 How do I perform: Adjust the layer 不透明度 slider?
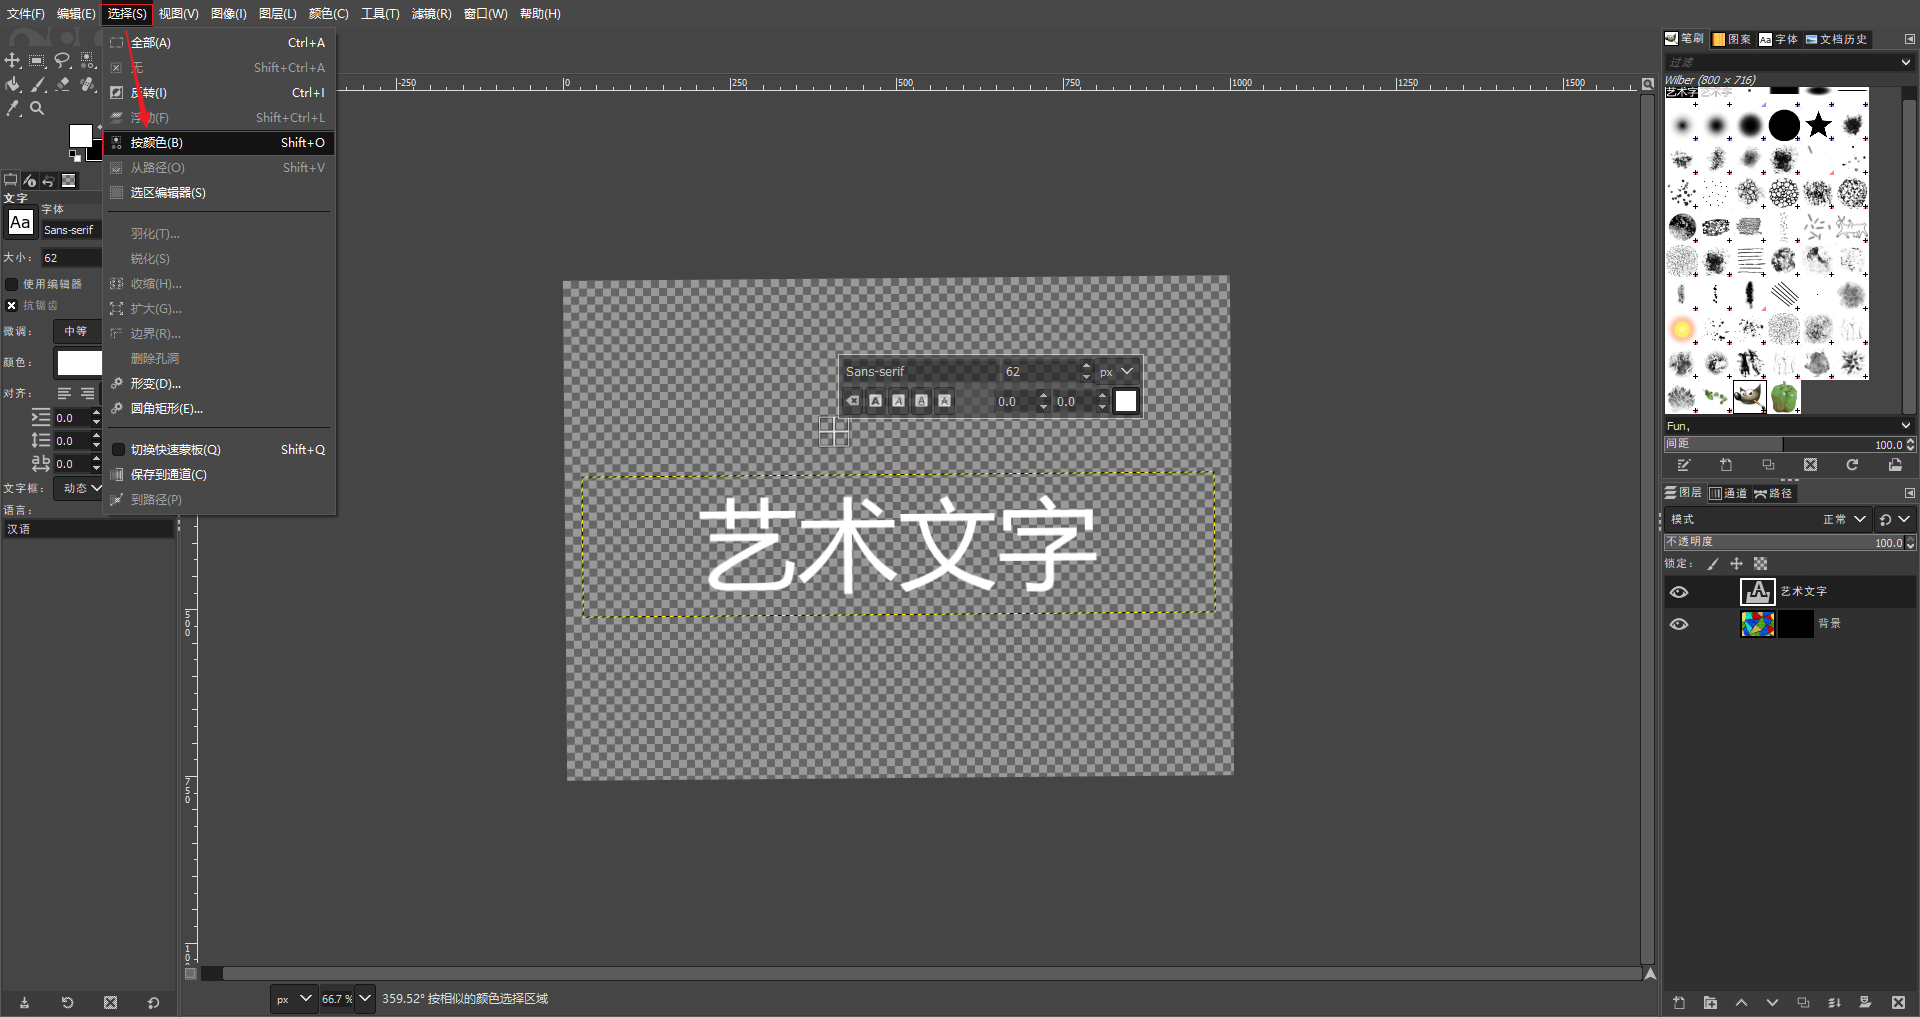coord(1789,542)
